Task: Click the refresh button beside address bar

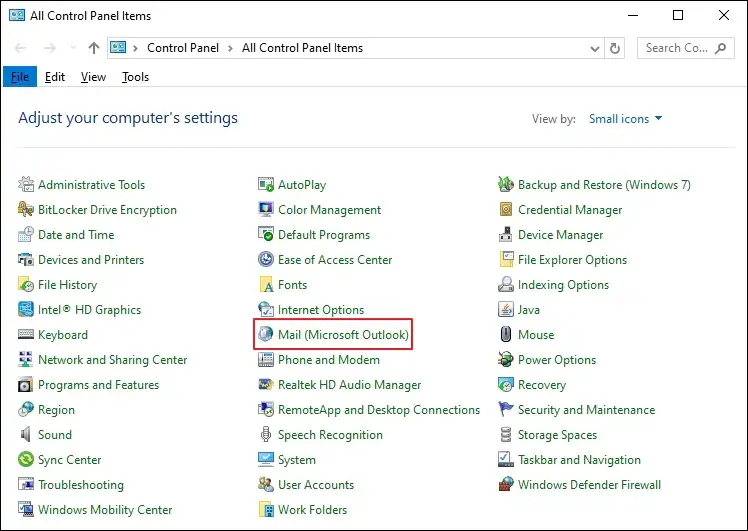Action: (615, 48)
